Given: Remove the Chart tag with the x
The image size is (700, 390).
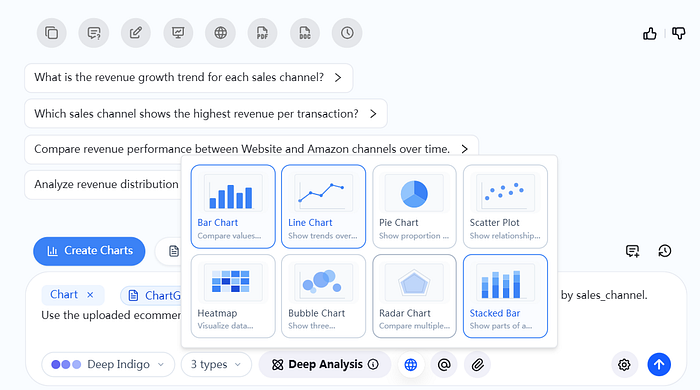Looking at the screenshot, I should 90,295.
